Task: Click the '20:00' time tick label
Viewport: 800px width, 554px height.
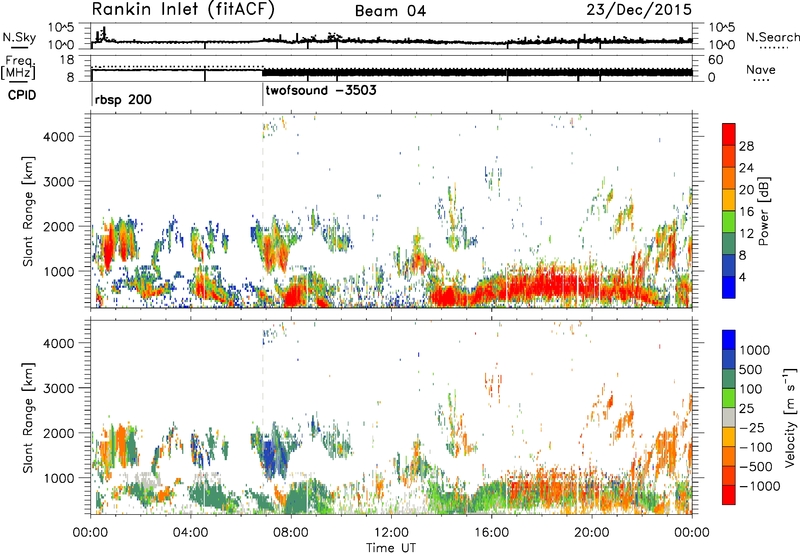Action: coord(592,533)
